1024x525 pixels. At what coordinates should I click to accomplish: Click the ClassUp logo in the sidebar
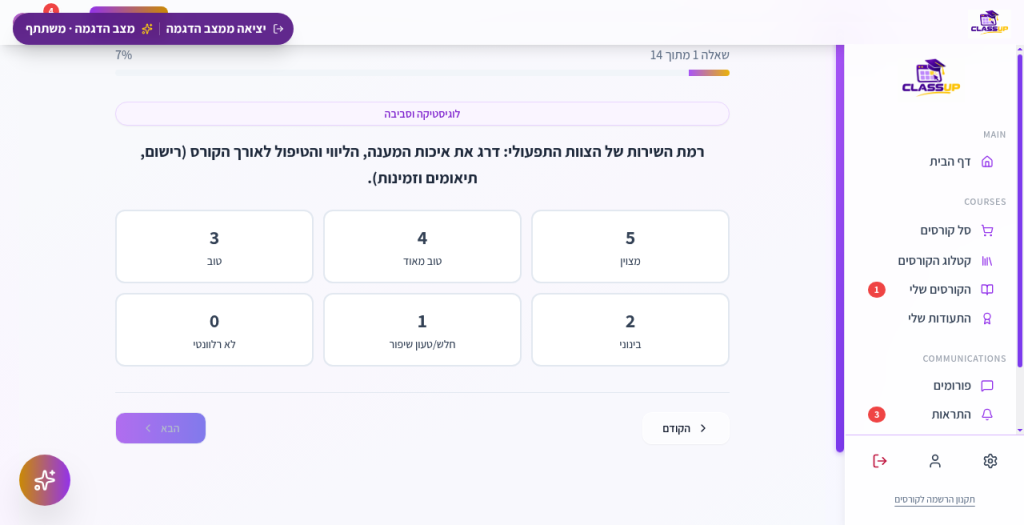pyautogui.click(x=931, y=78)
